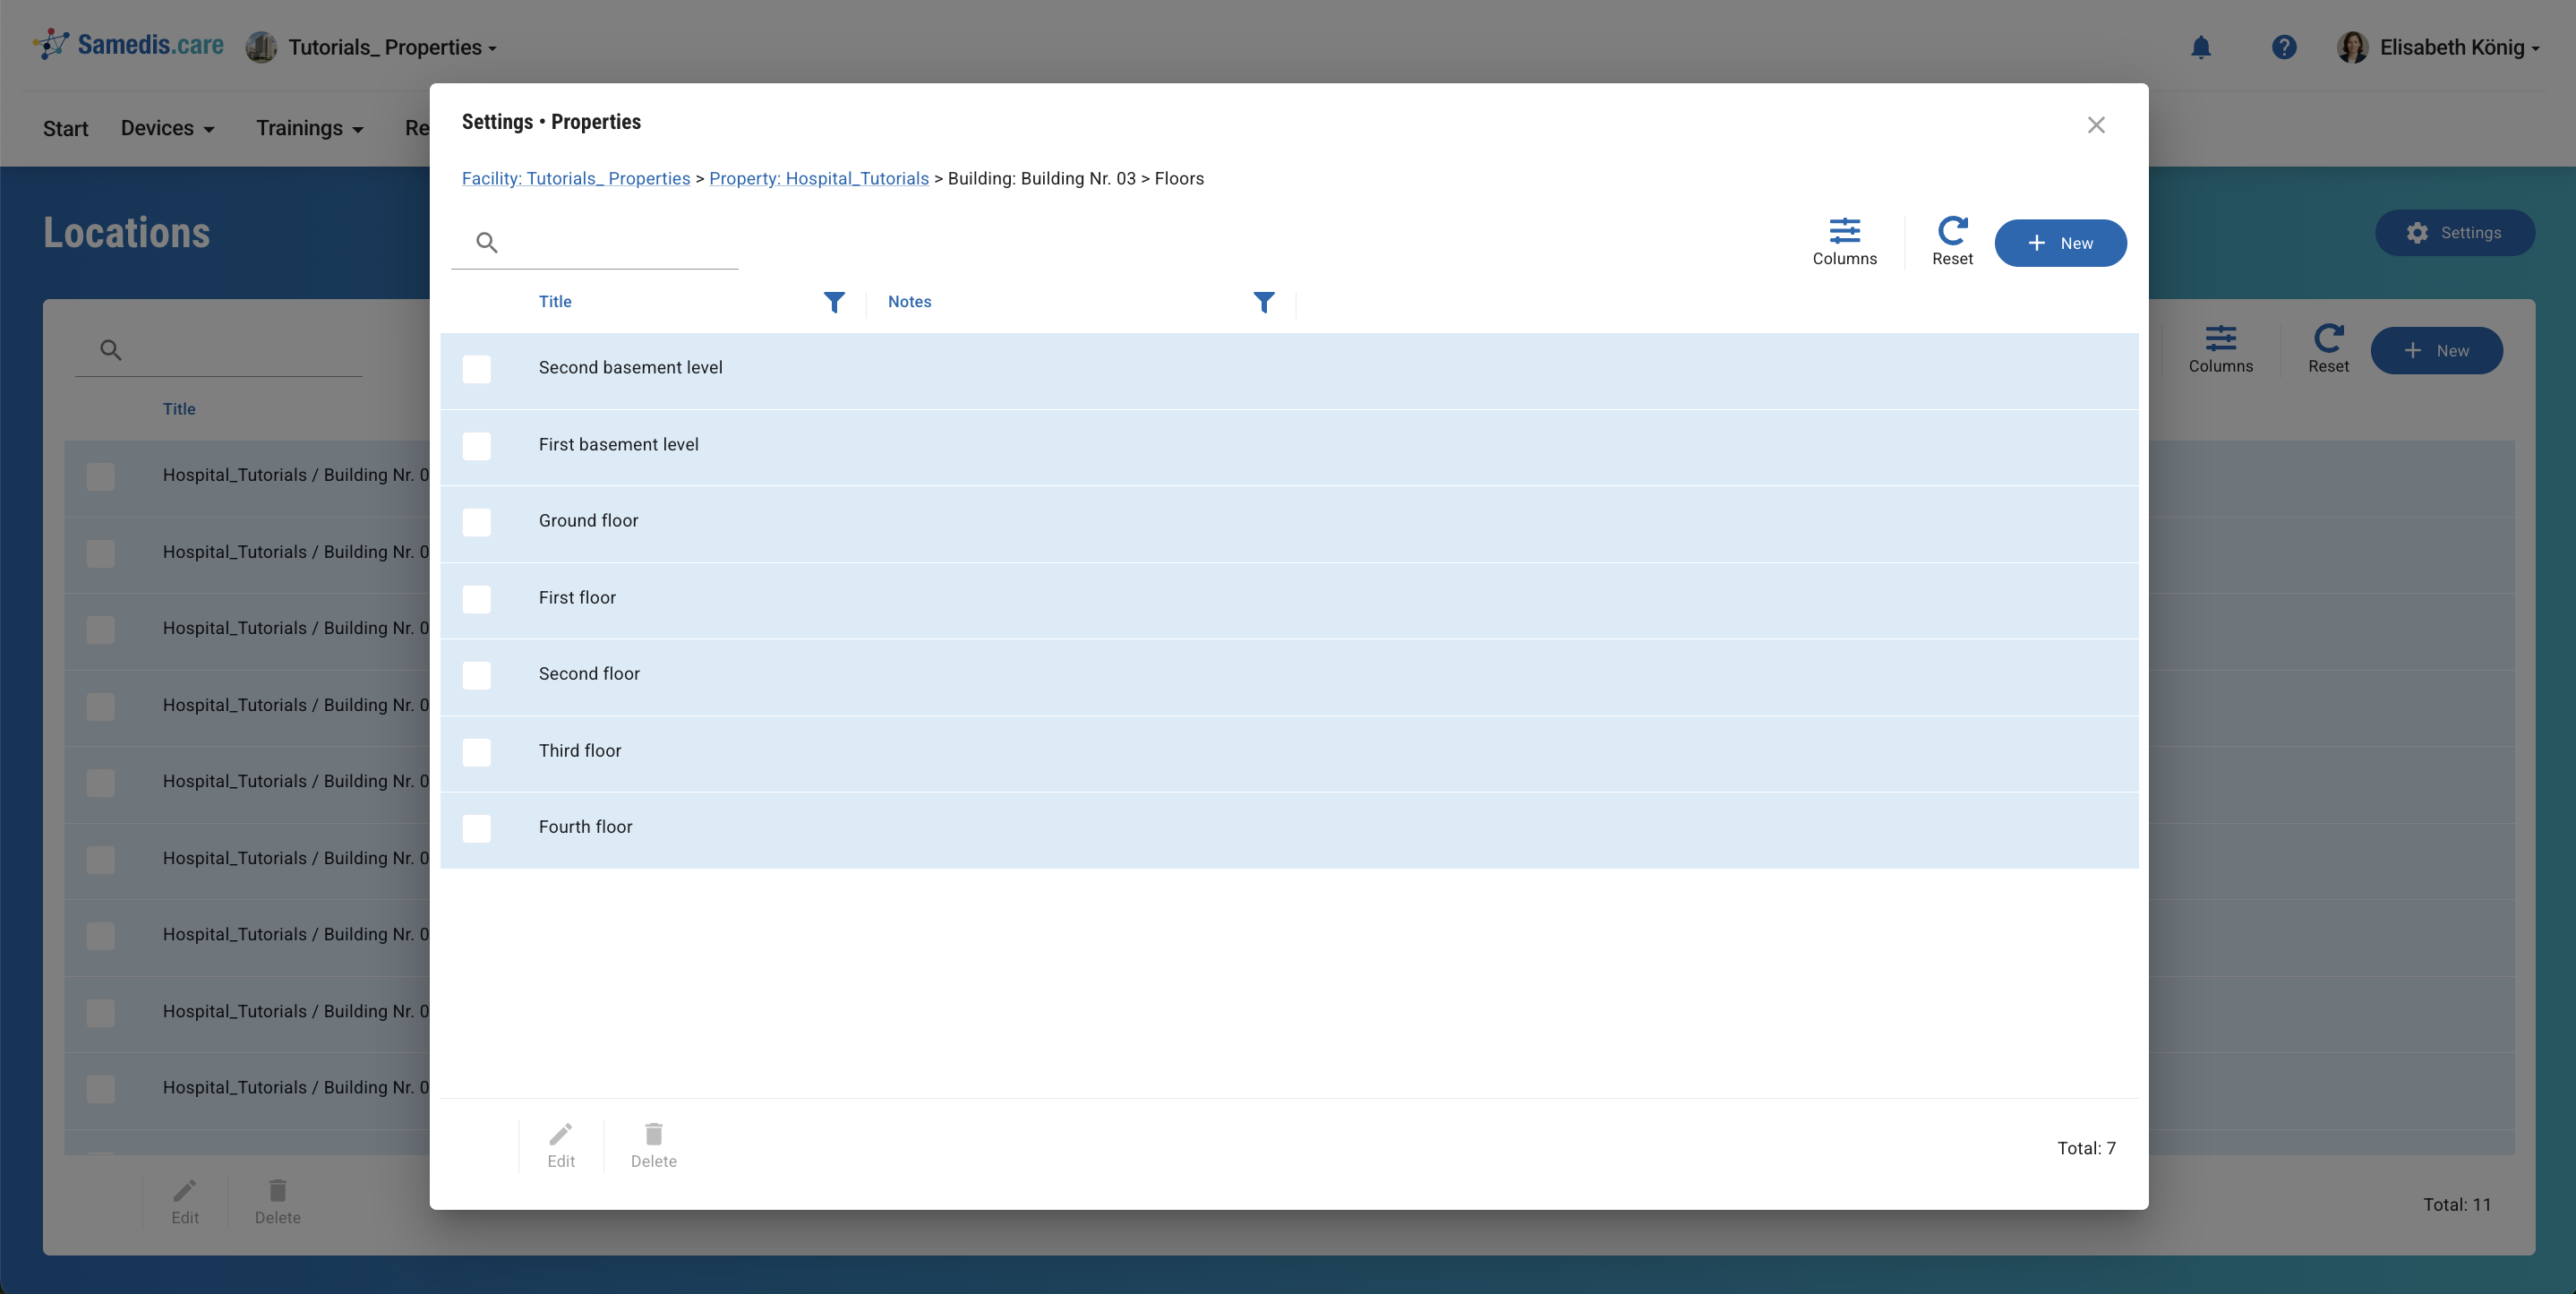Close the Settings Properties dialog
Viewport: 2576px width, 1294px height.
click(x=2095, y=125)
